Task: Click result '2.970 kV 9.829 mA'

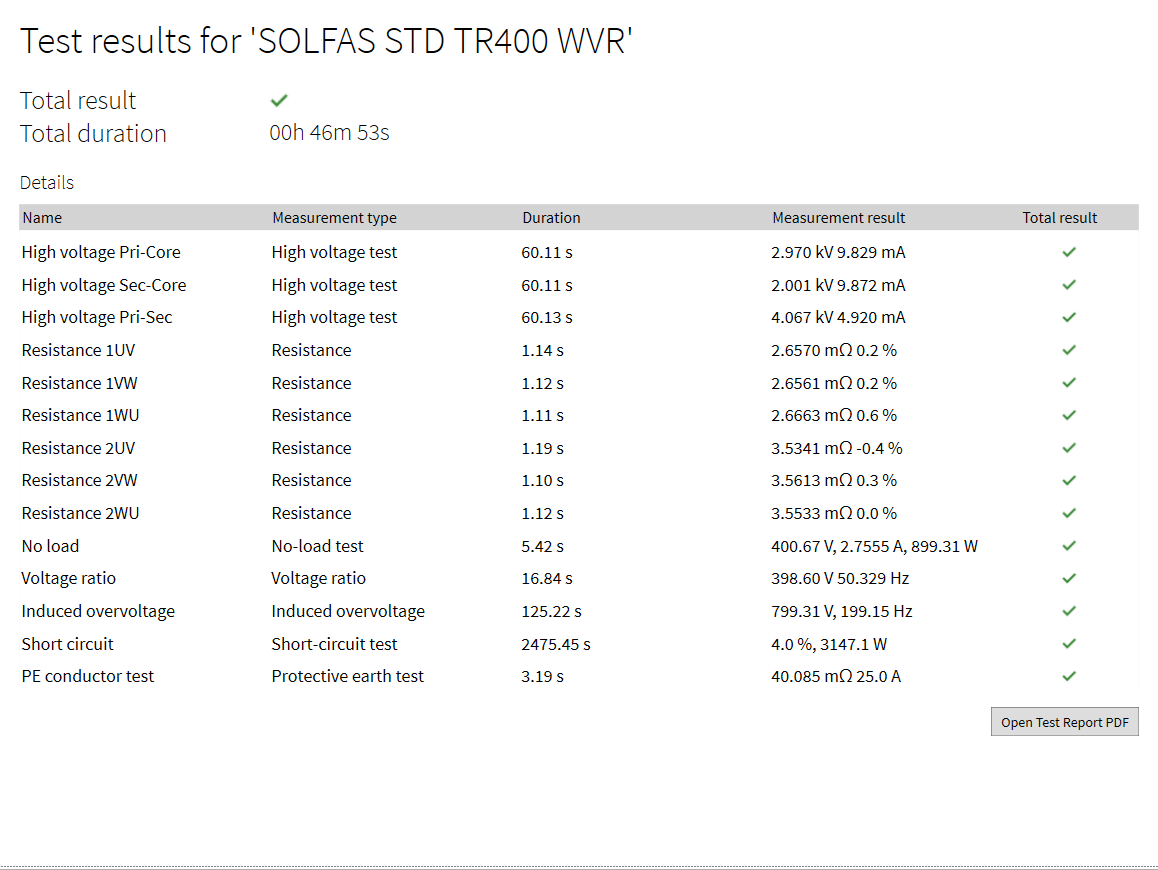Action: (x=838, y=252)
